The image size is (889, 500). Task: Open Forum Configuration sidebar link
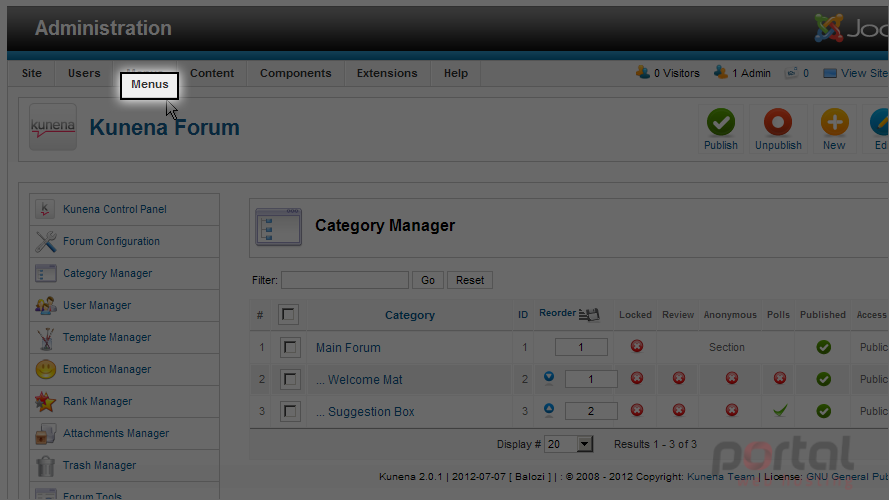click(111, 241)
